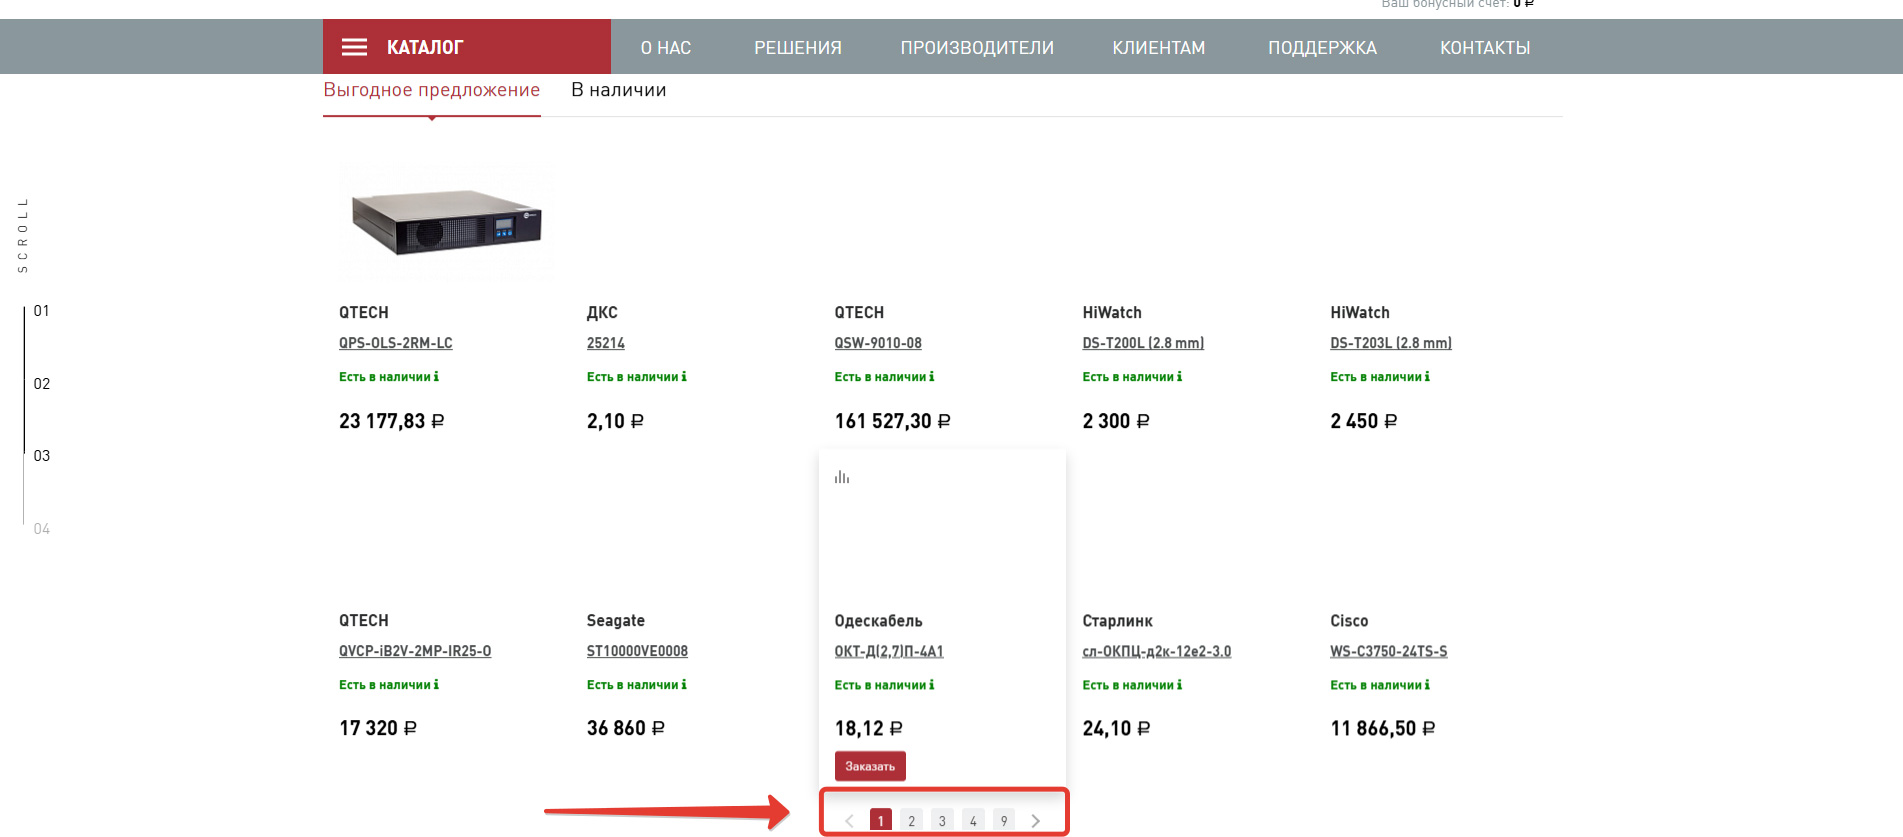Click the price 11 866,50 ₽
The width and height of the screenshot is (1903, 837).
click(x=1383, y=728)
